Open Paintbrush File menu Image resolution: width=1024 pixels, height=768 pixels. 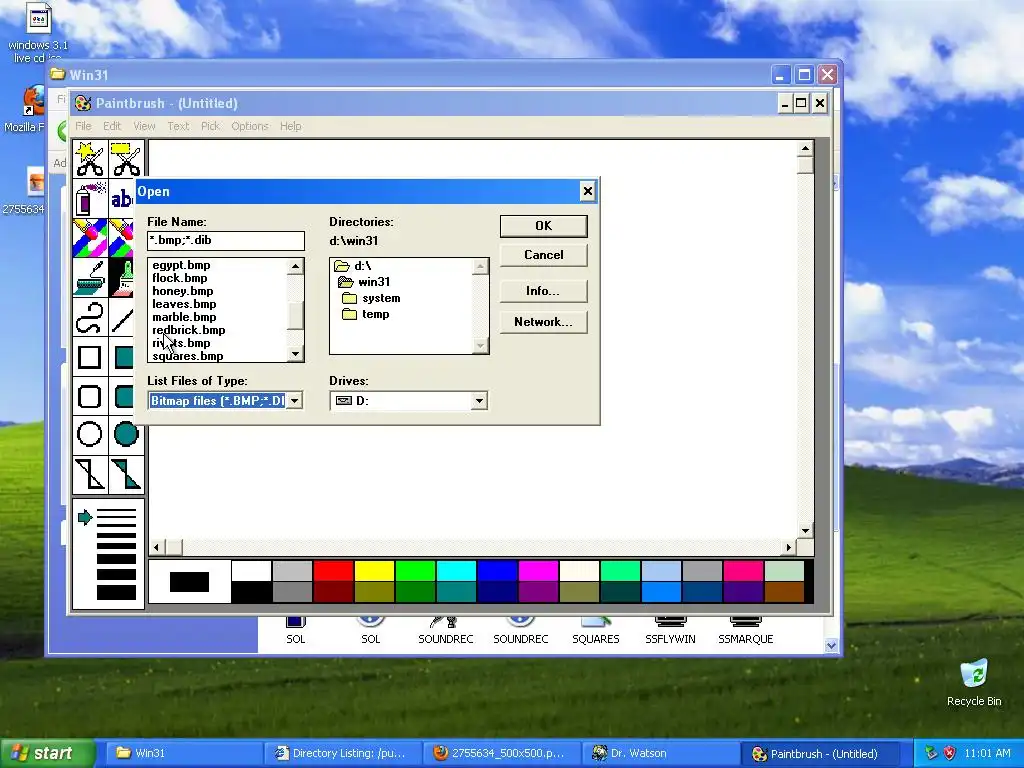[x=83, y=126]
